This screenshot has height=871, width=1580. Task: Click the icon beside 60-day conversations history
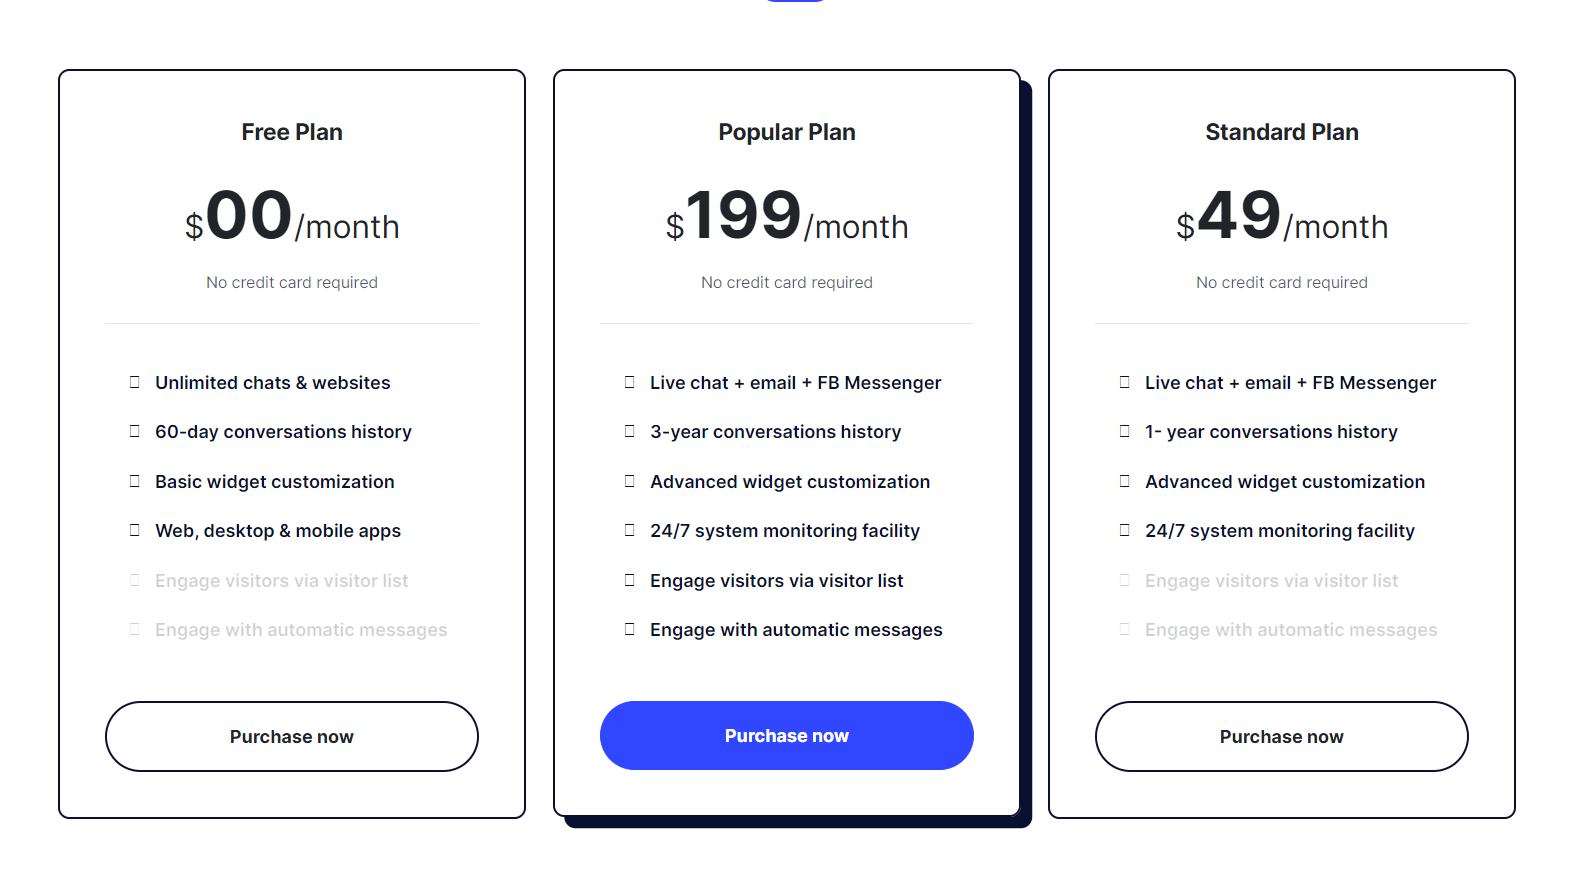(135, 431)
